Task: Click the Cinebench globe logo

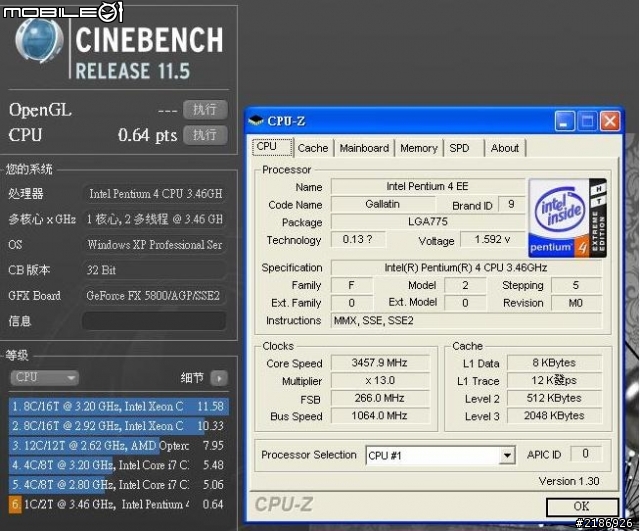Action: click(39, 41)
